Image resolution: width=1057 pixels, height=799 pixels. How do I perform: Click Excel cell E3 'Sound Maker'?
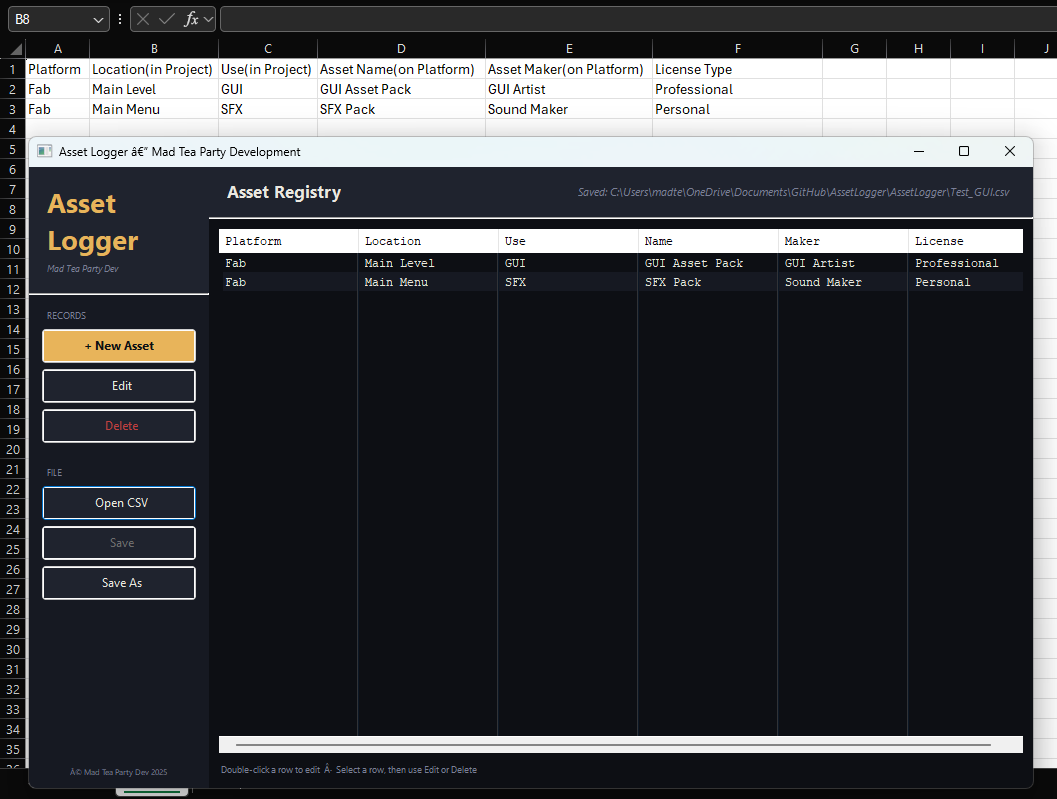point(568,109)
